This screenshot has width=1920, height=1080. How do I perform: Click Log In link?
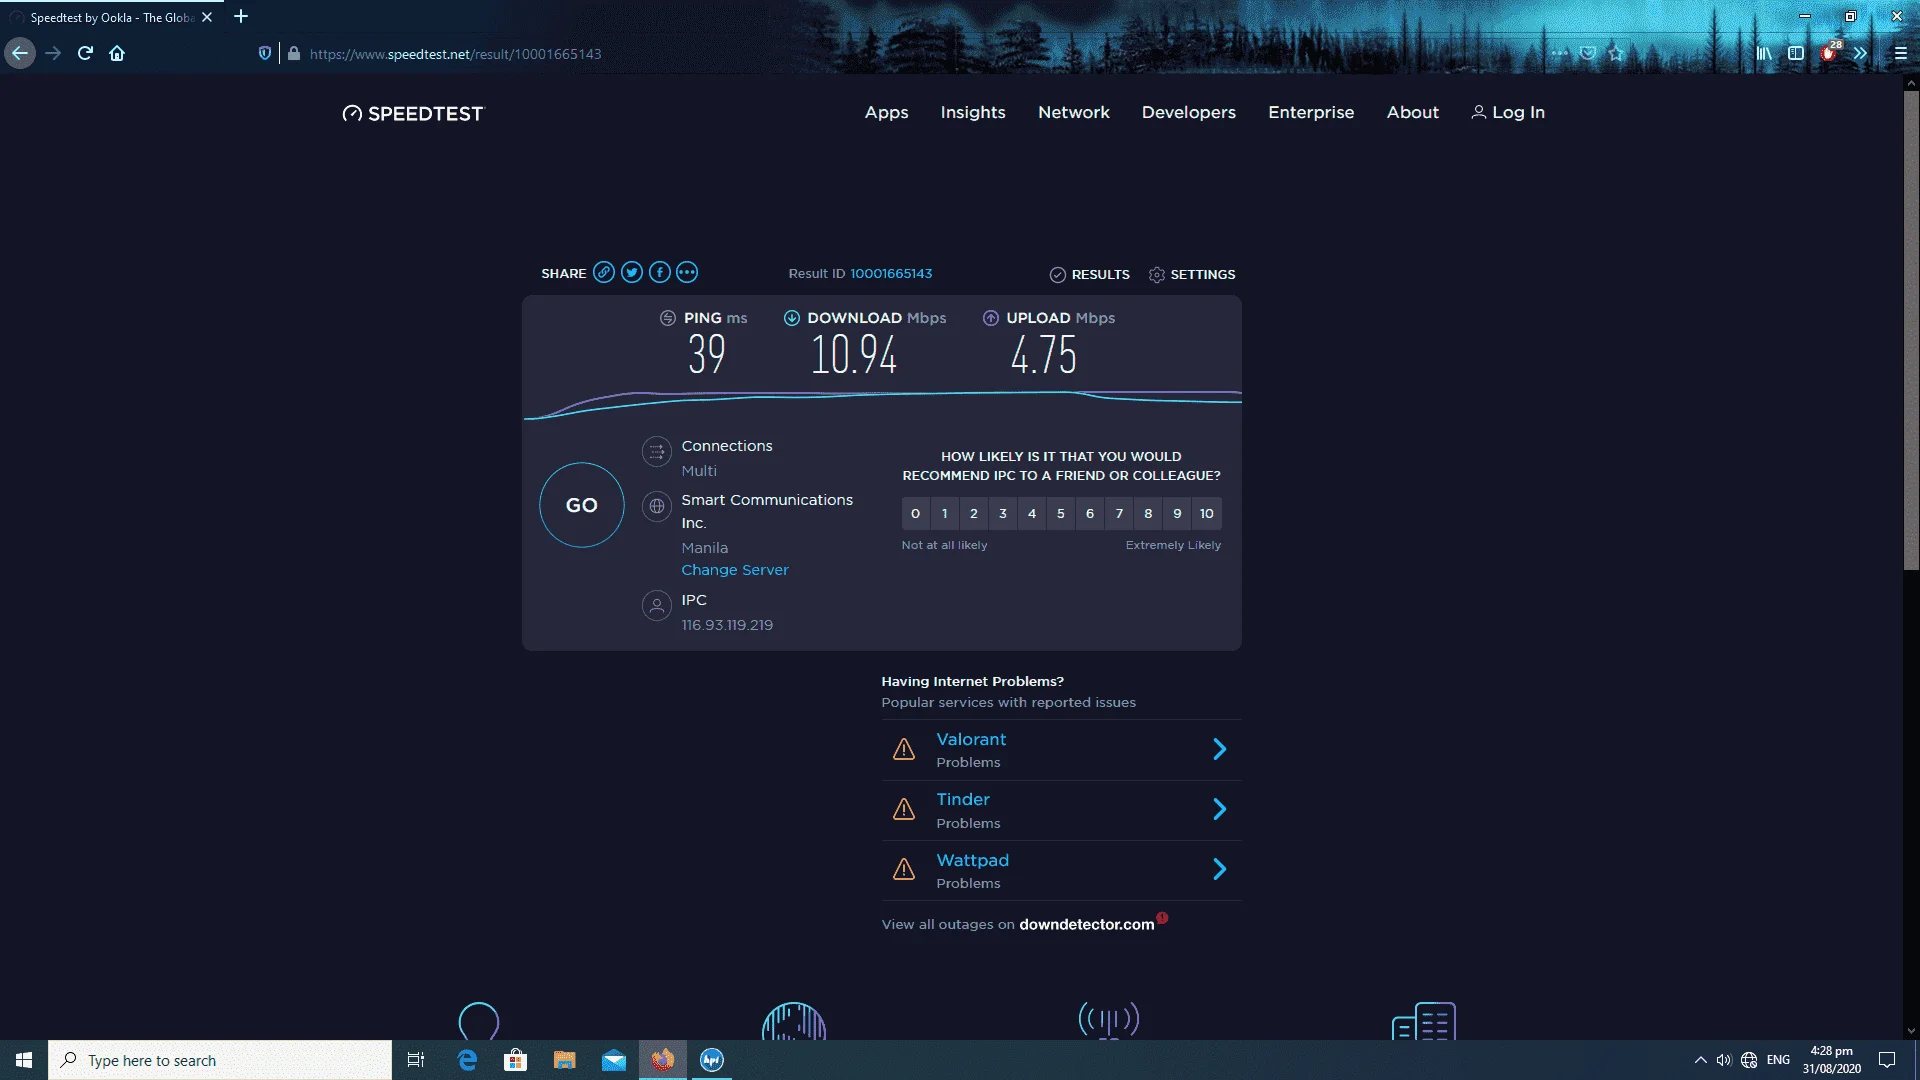coord(1508,112)
